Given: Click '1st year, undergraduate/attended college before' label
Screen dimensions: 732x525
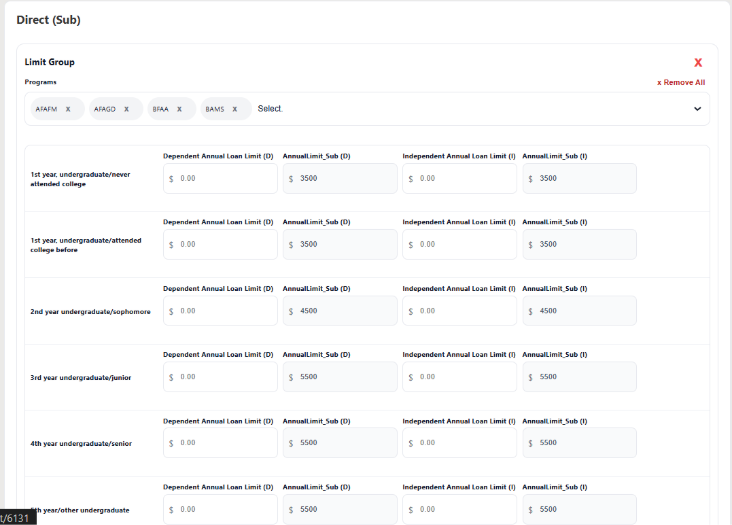Looking at the screenshot, I should click(86, 245).
